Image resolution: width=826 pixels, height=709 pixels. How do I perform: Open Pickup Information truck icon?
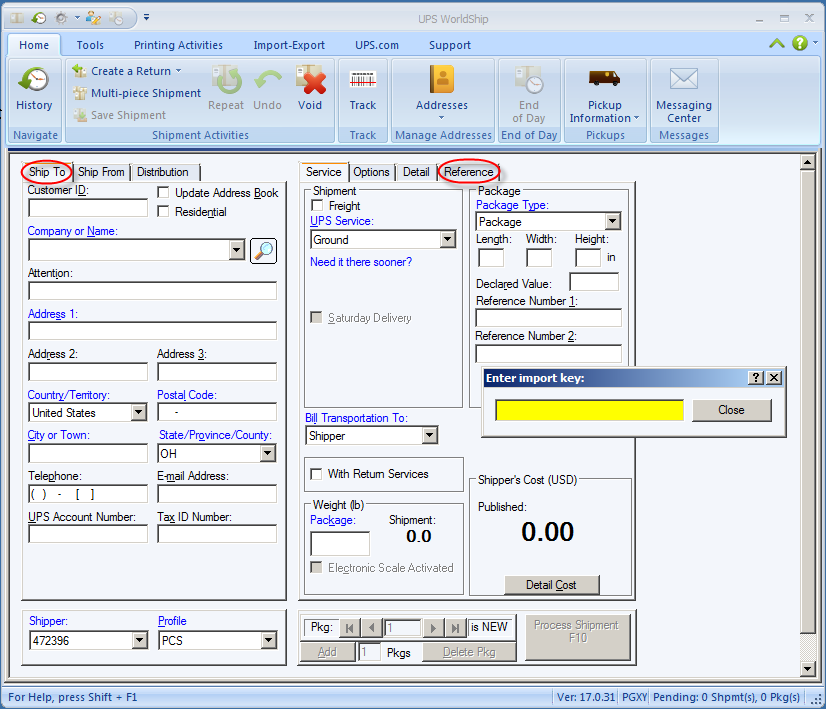[x=604, y=78]
